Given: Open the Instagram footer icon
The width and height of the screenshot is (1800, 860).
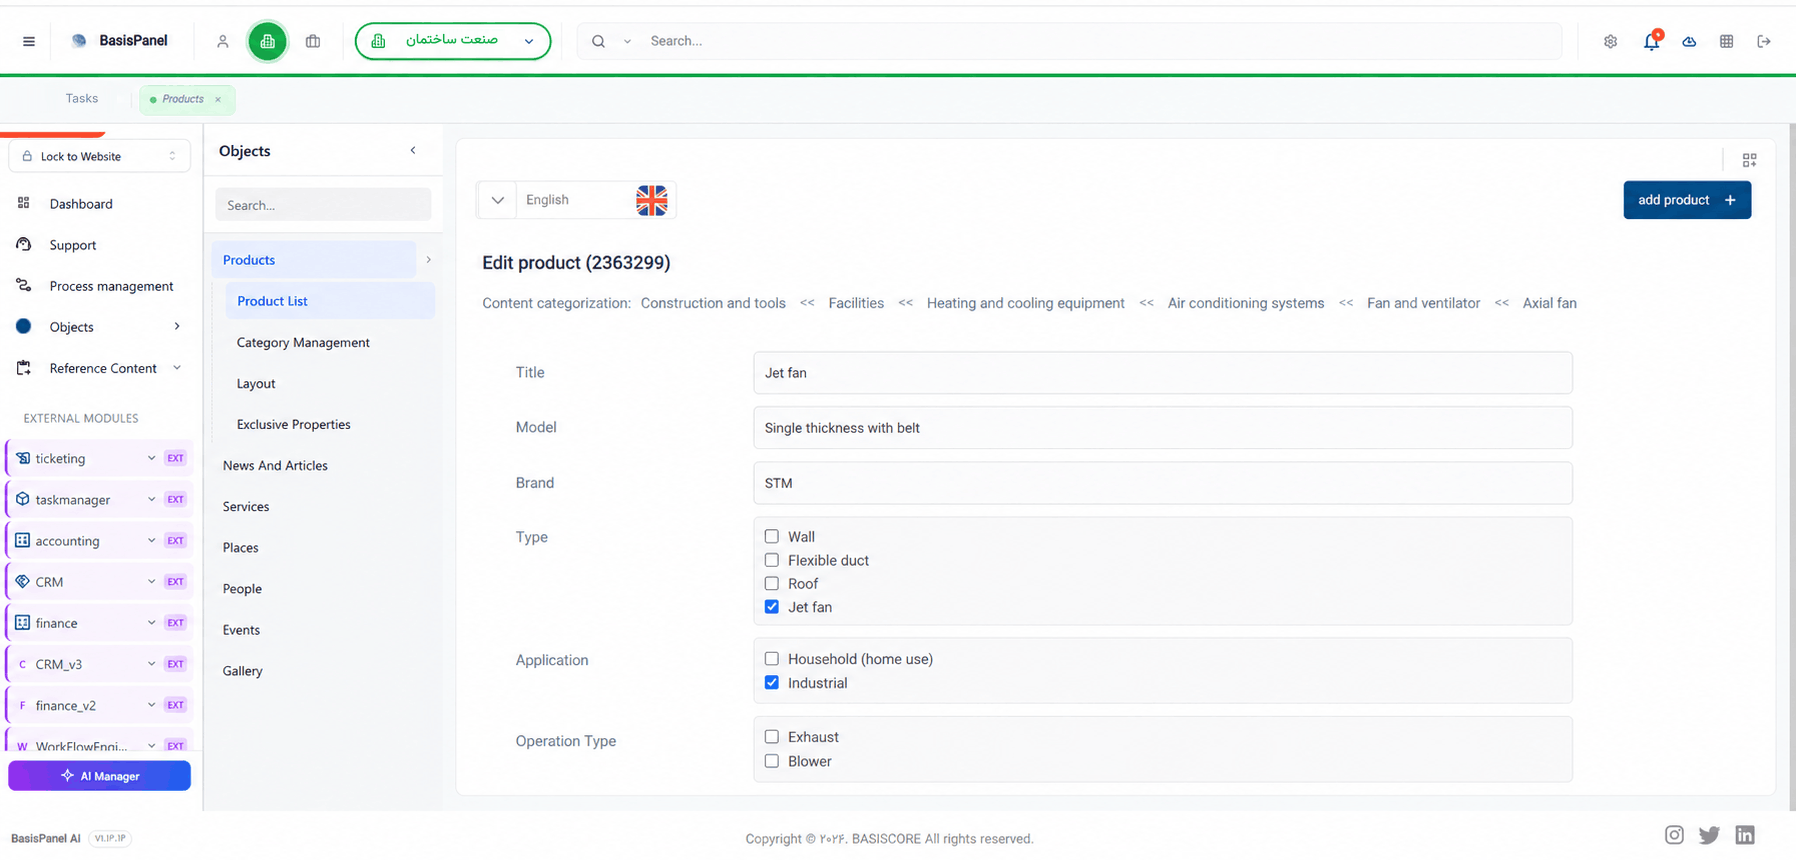Looking at the screenshot, I should pos(1674,835).
